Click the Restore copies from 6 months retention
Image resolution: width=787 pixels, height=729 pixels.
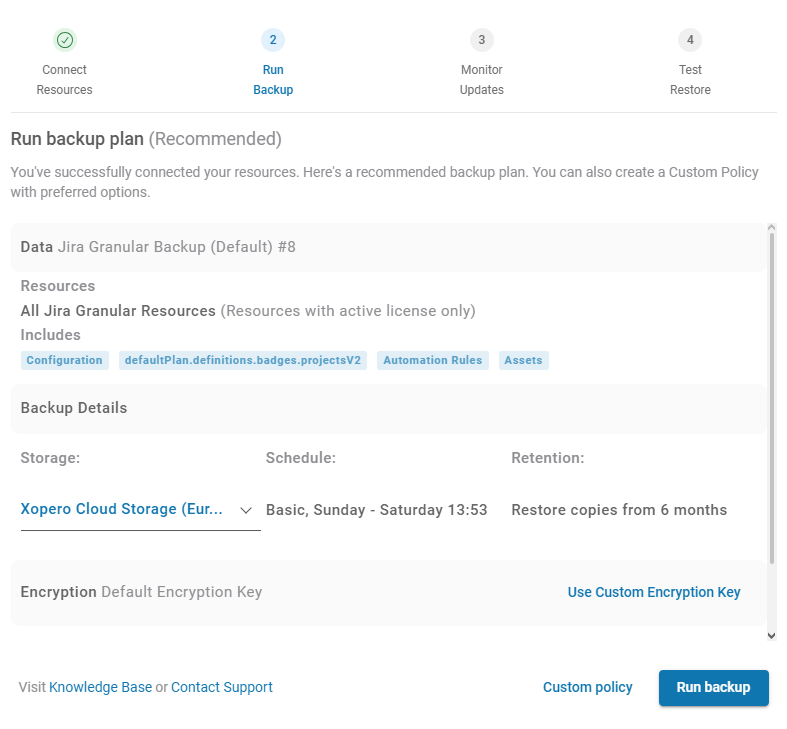[619, 510]
